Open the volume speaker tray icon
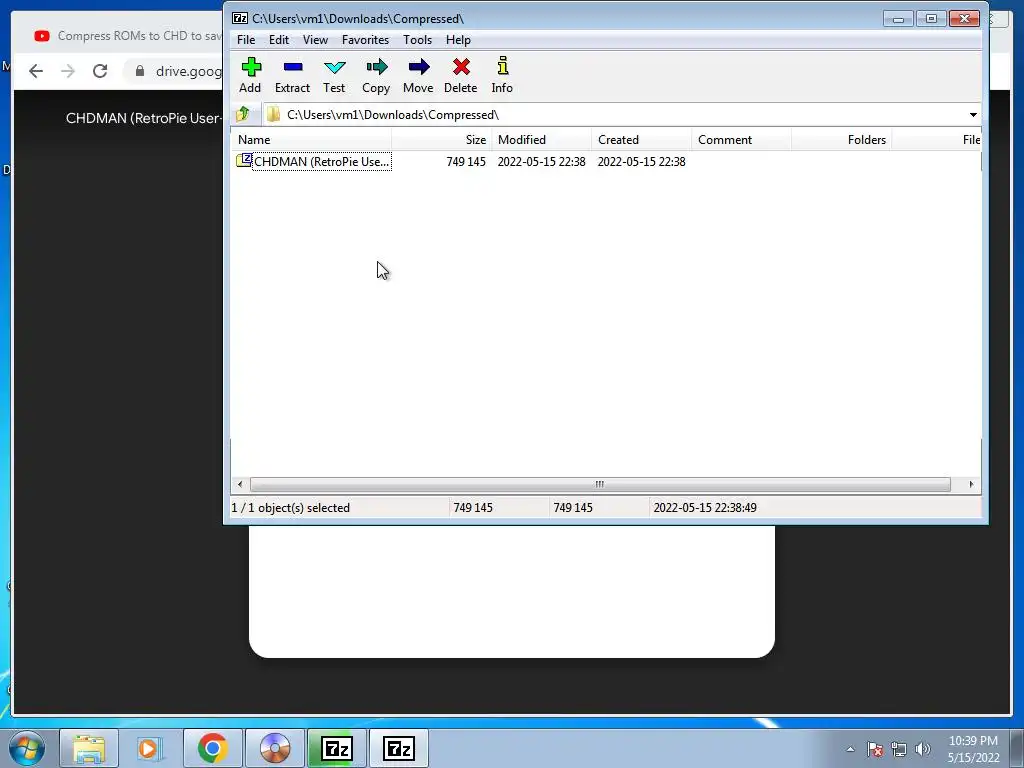Viewport: 1024px width, 768px height. (923, 749)
